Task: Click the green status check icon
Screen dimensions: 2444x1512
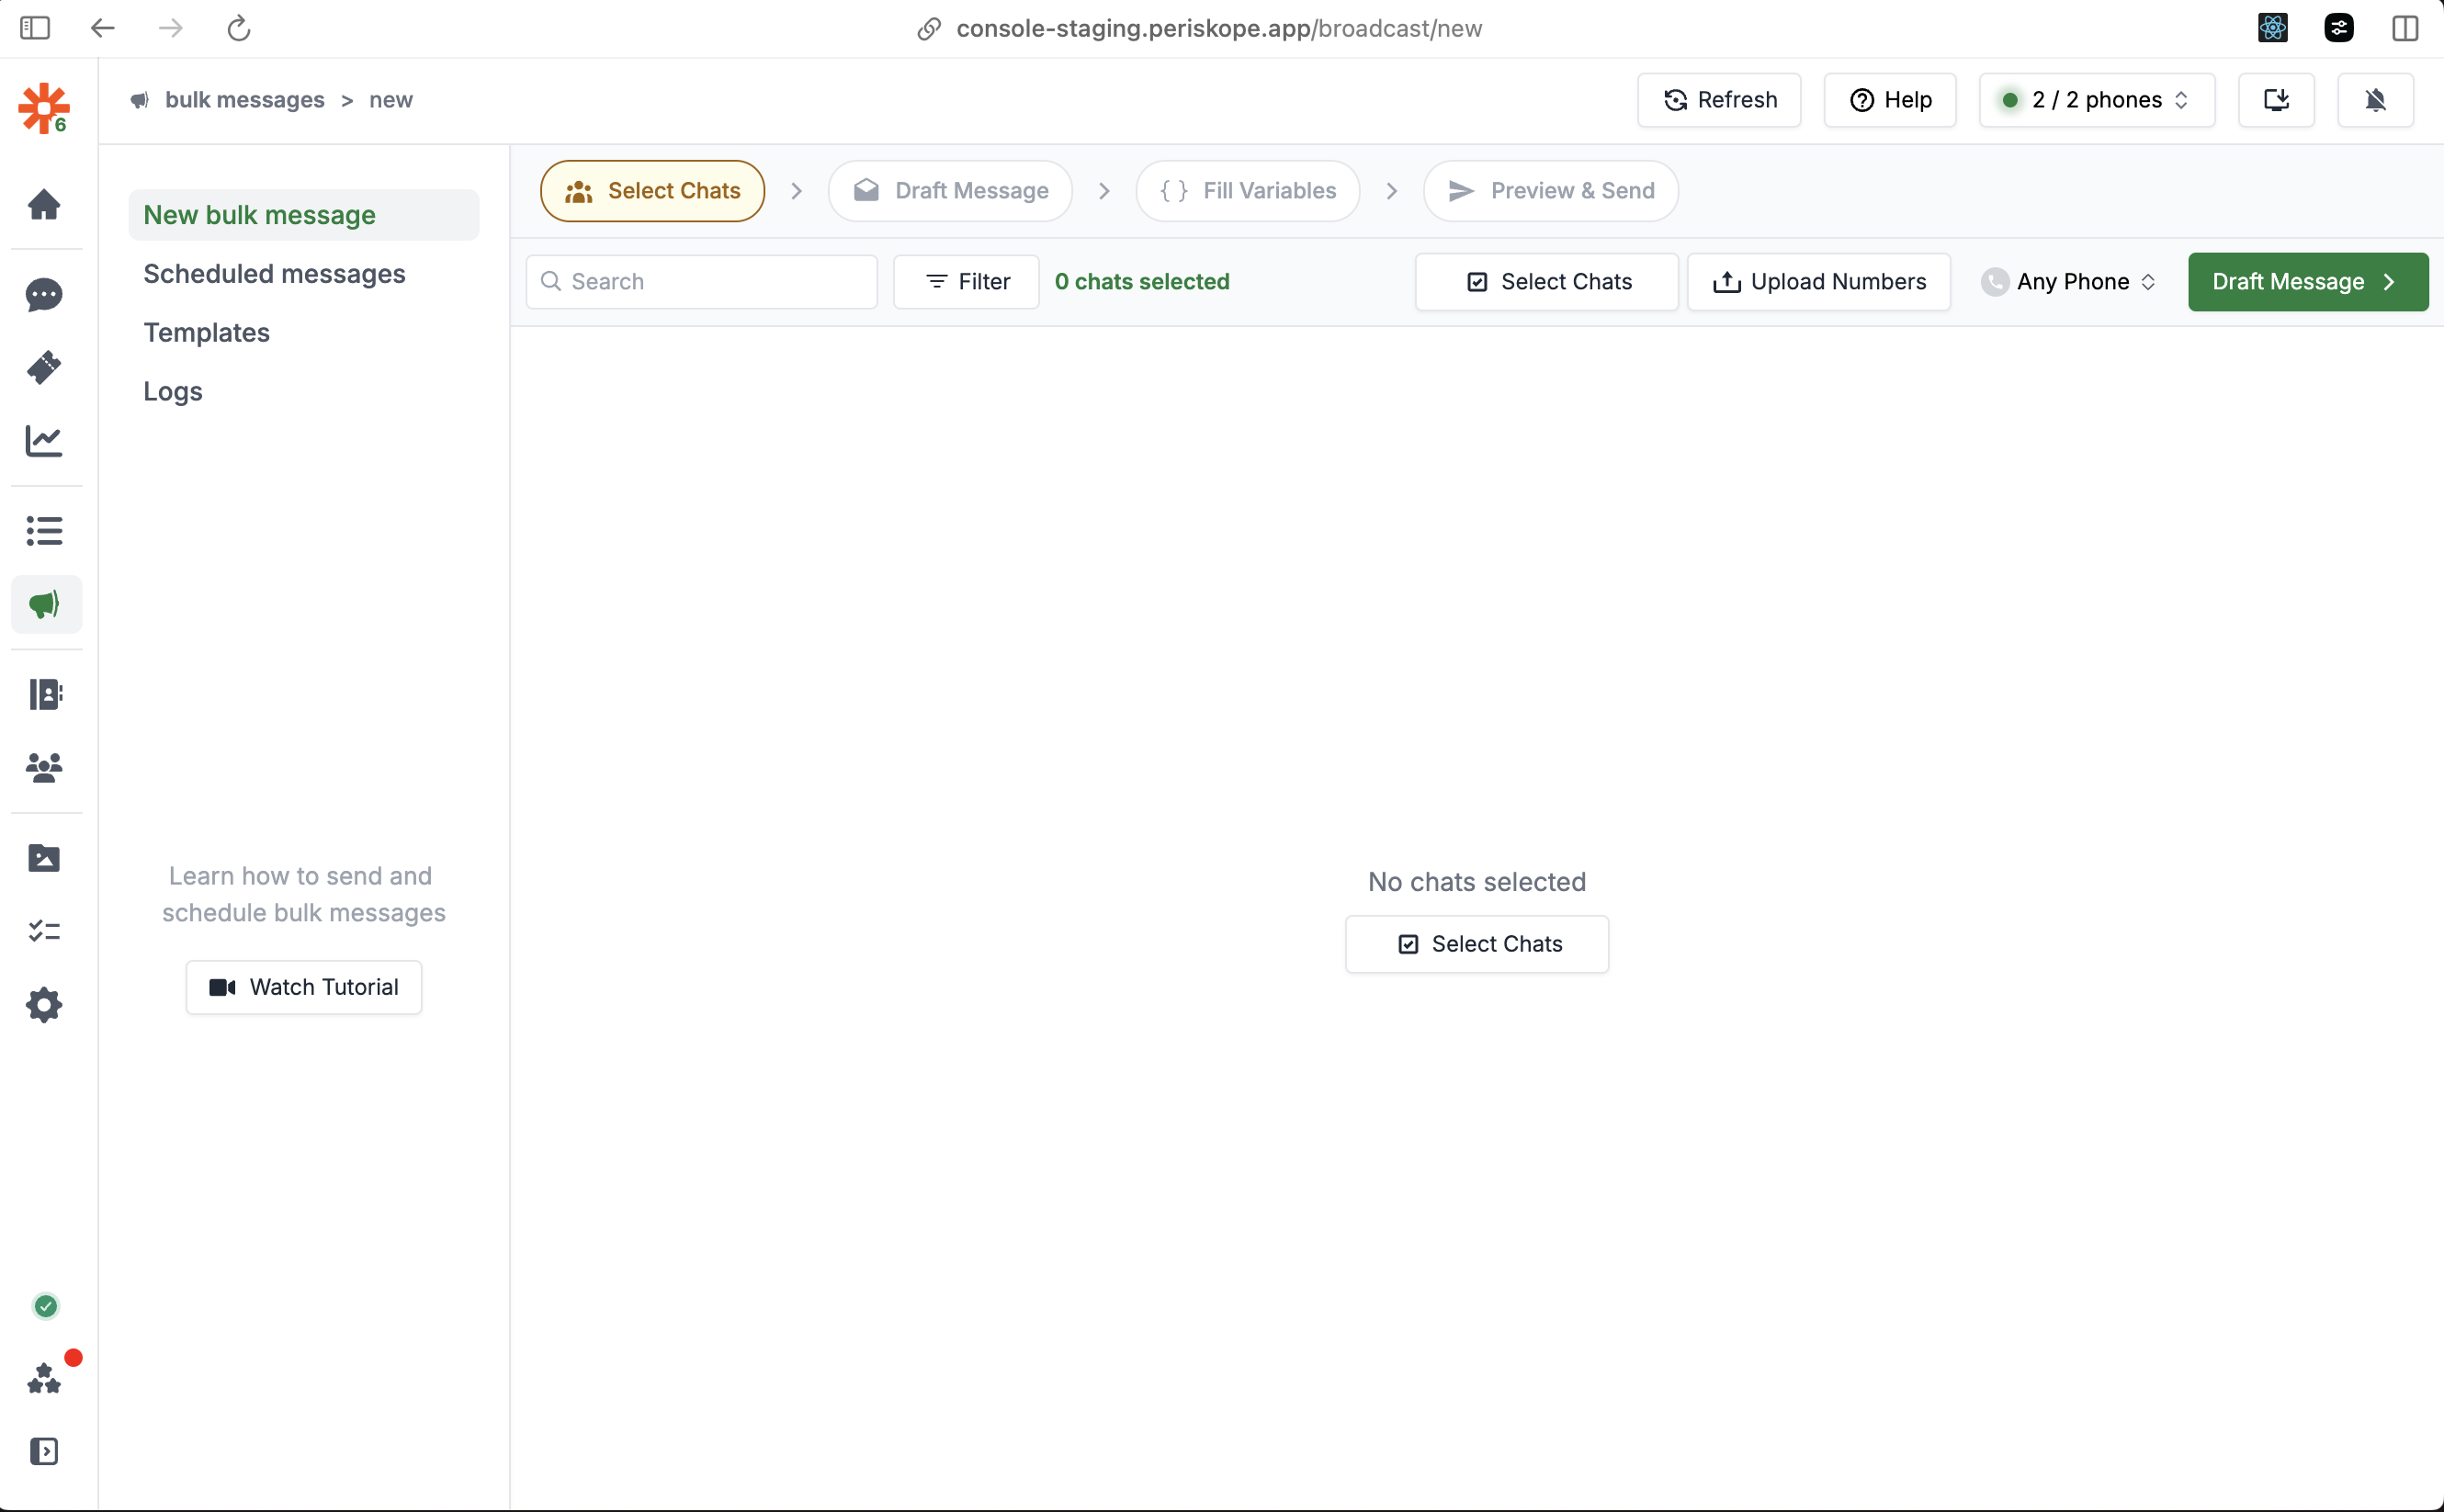Action: [45, 1306]
